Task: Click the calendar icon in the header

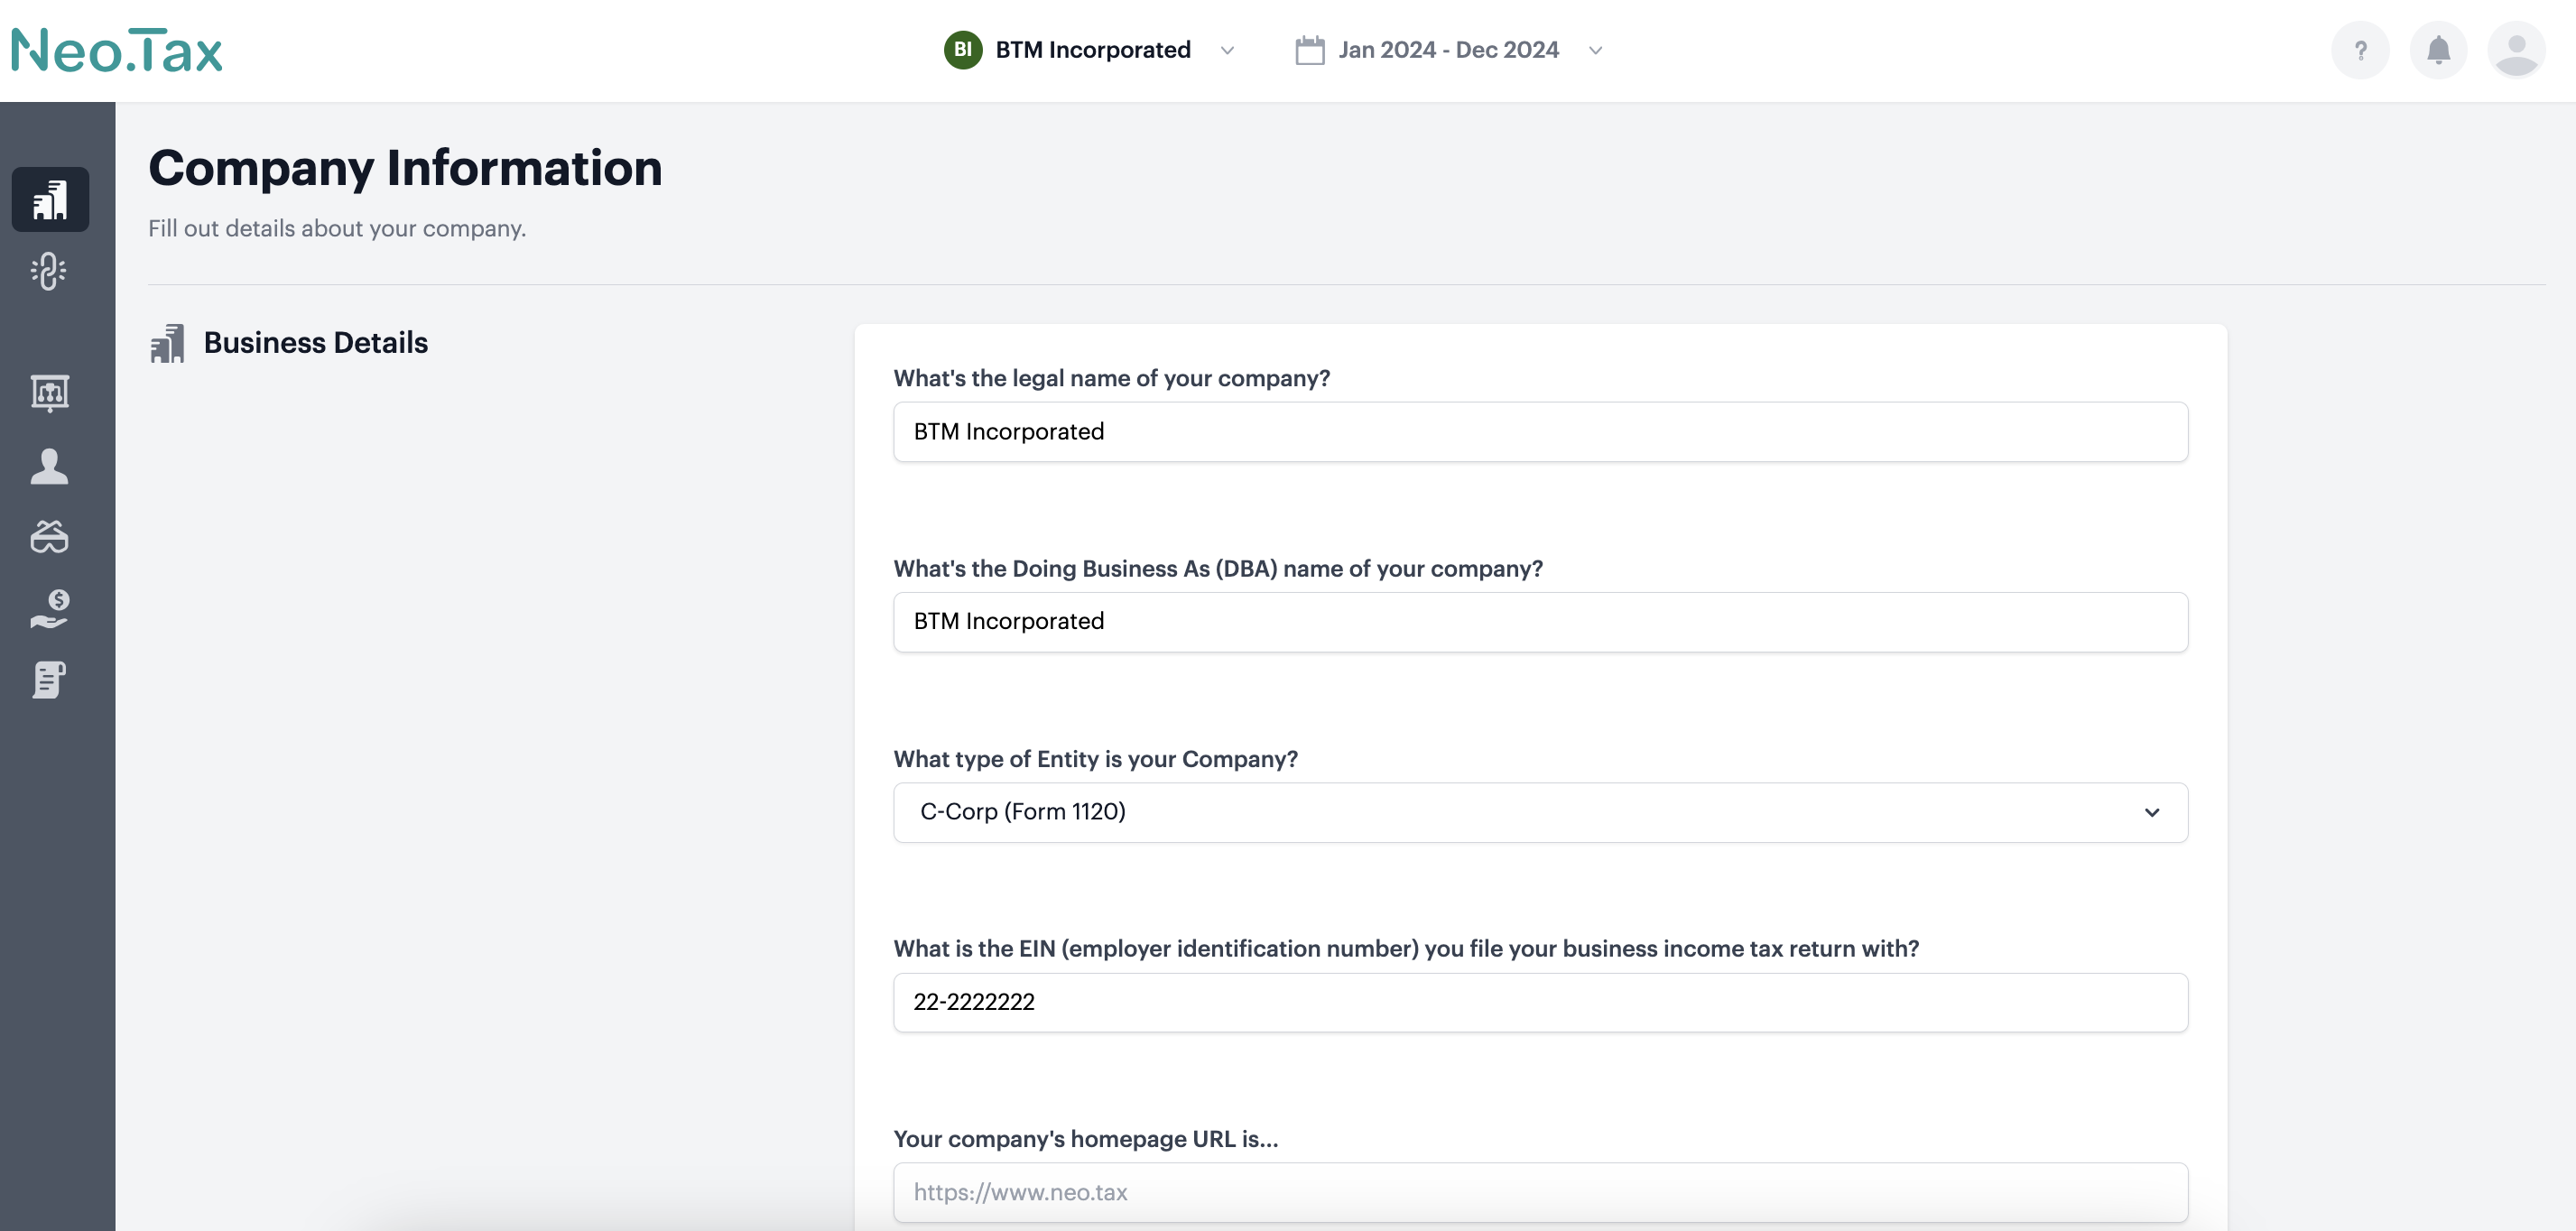Action: point(1309,50)
